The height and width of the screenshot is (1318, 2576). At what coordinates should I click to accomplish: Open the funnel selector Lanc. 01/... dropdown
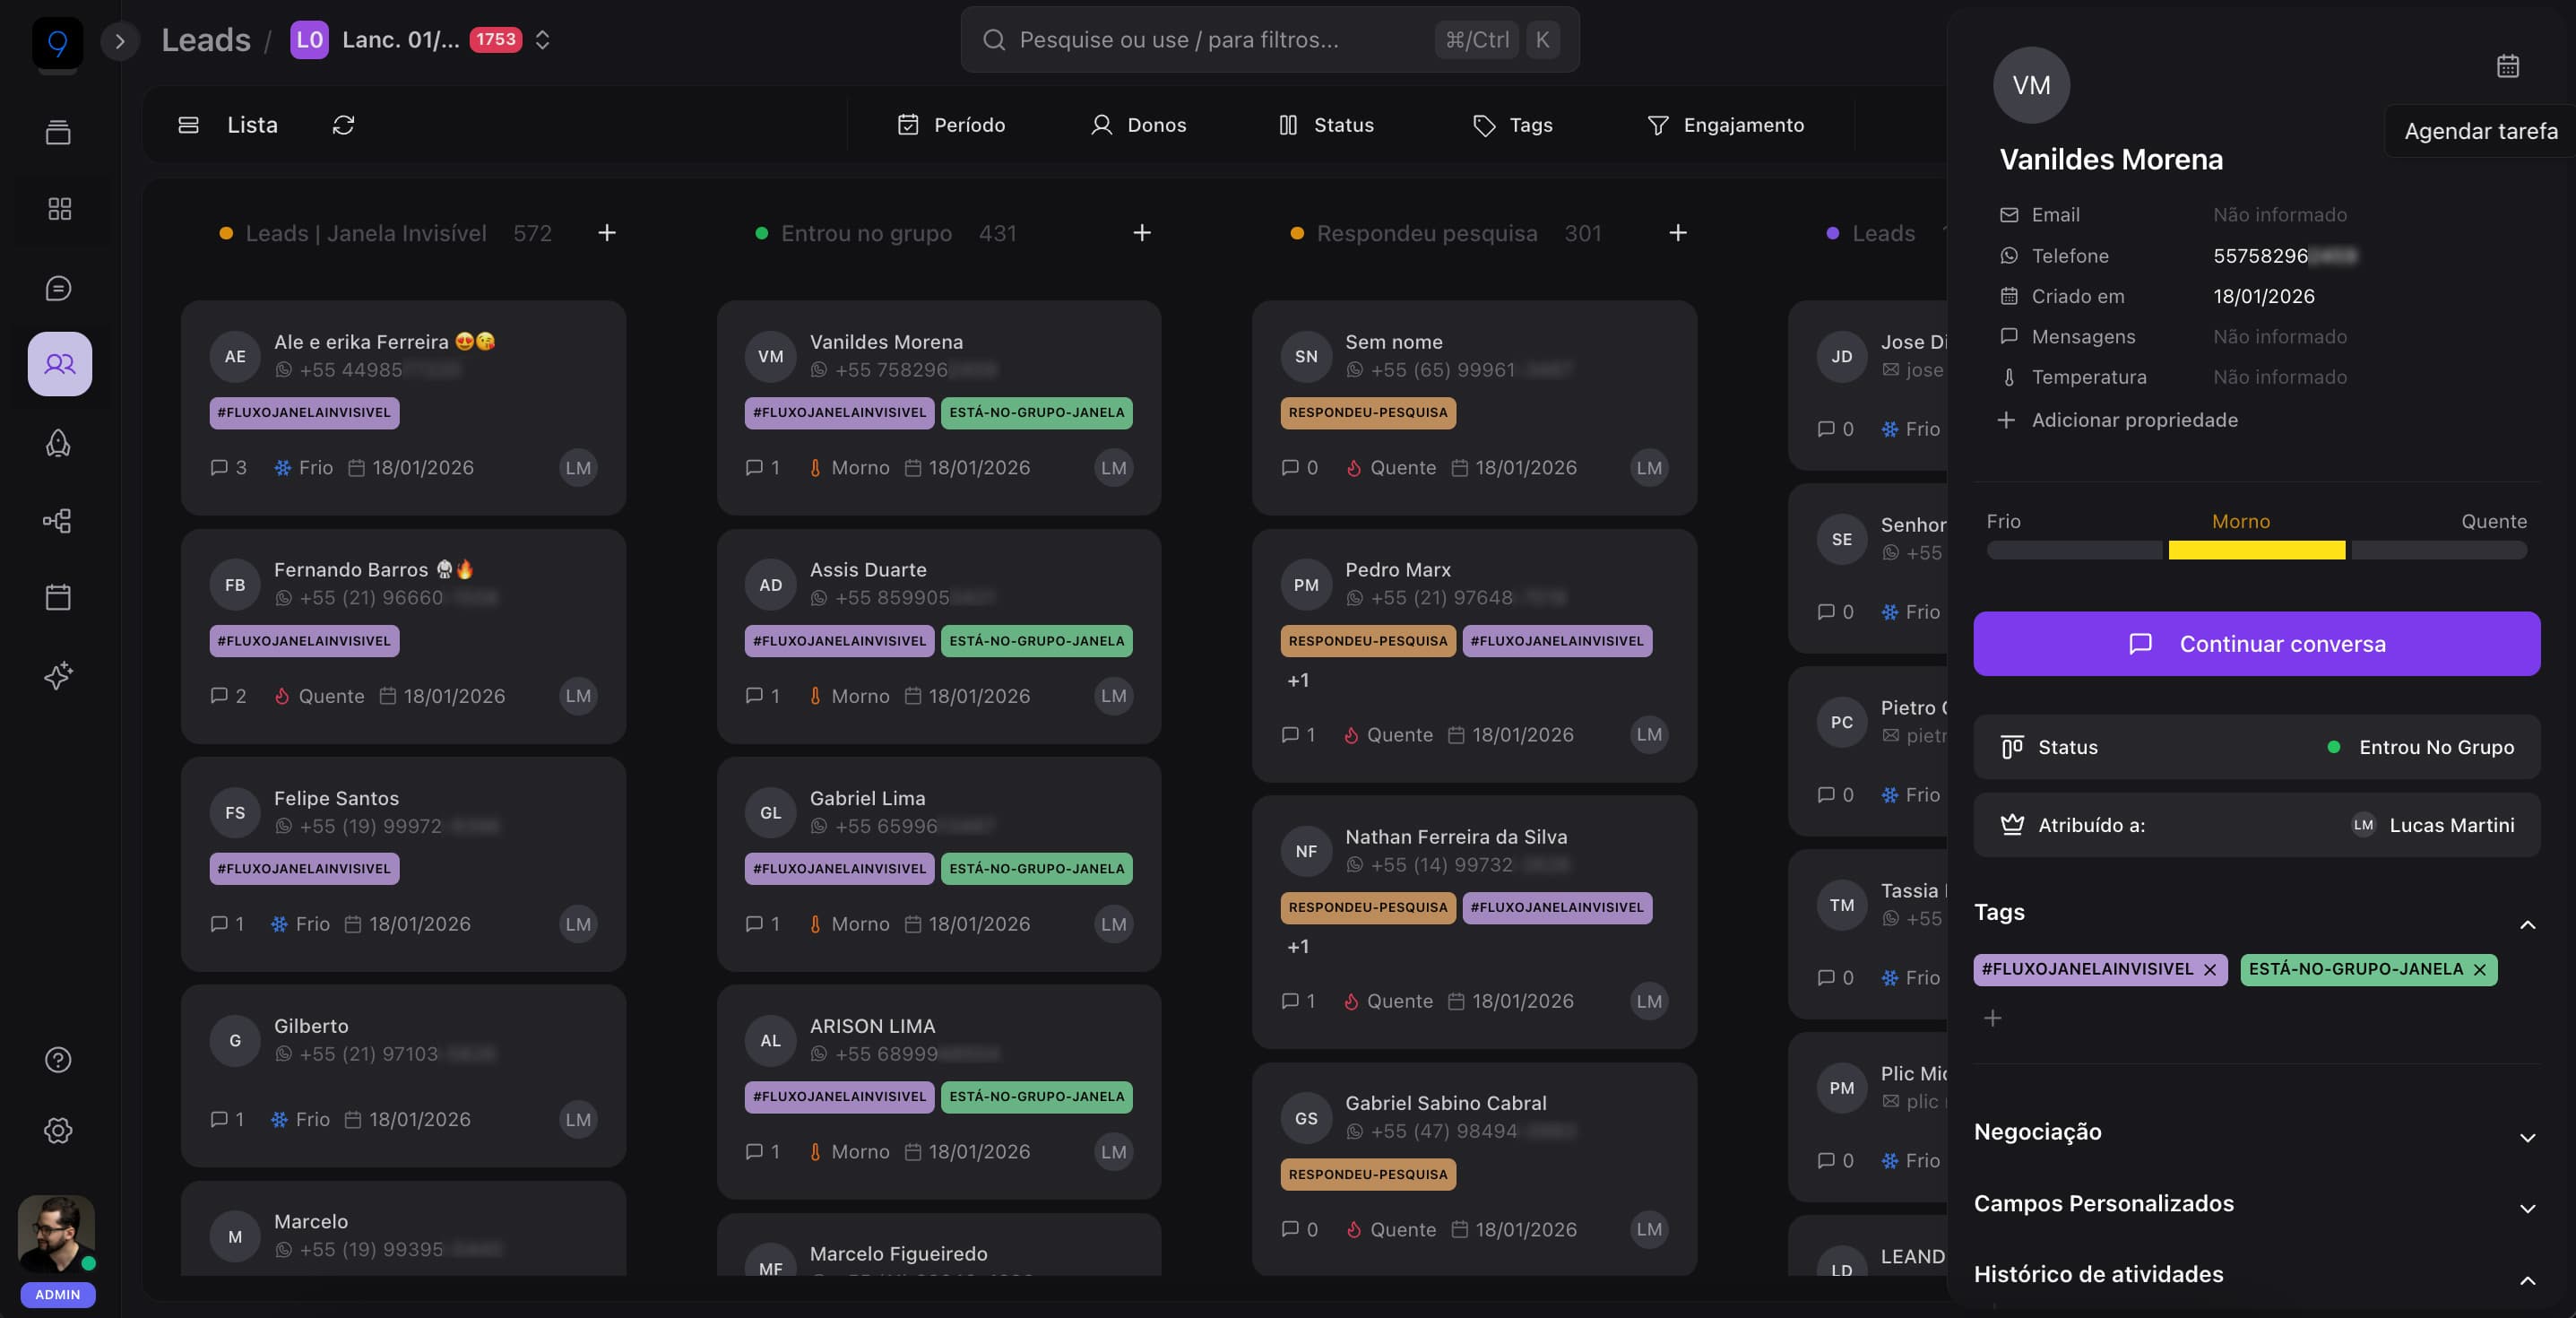coord(420,40)
